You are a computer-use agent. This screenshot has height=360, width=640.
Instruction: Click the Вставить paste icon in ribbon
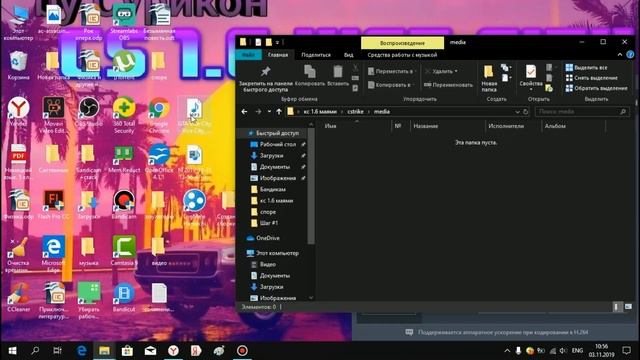(x=338, y=72)
